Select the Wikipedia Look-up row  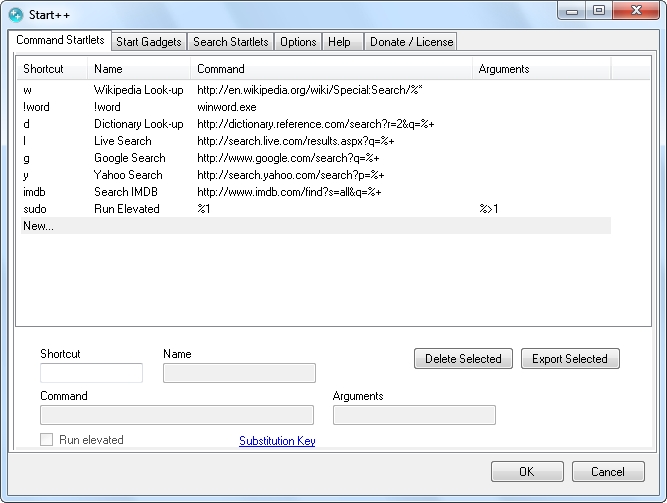coord(138,91)
